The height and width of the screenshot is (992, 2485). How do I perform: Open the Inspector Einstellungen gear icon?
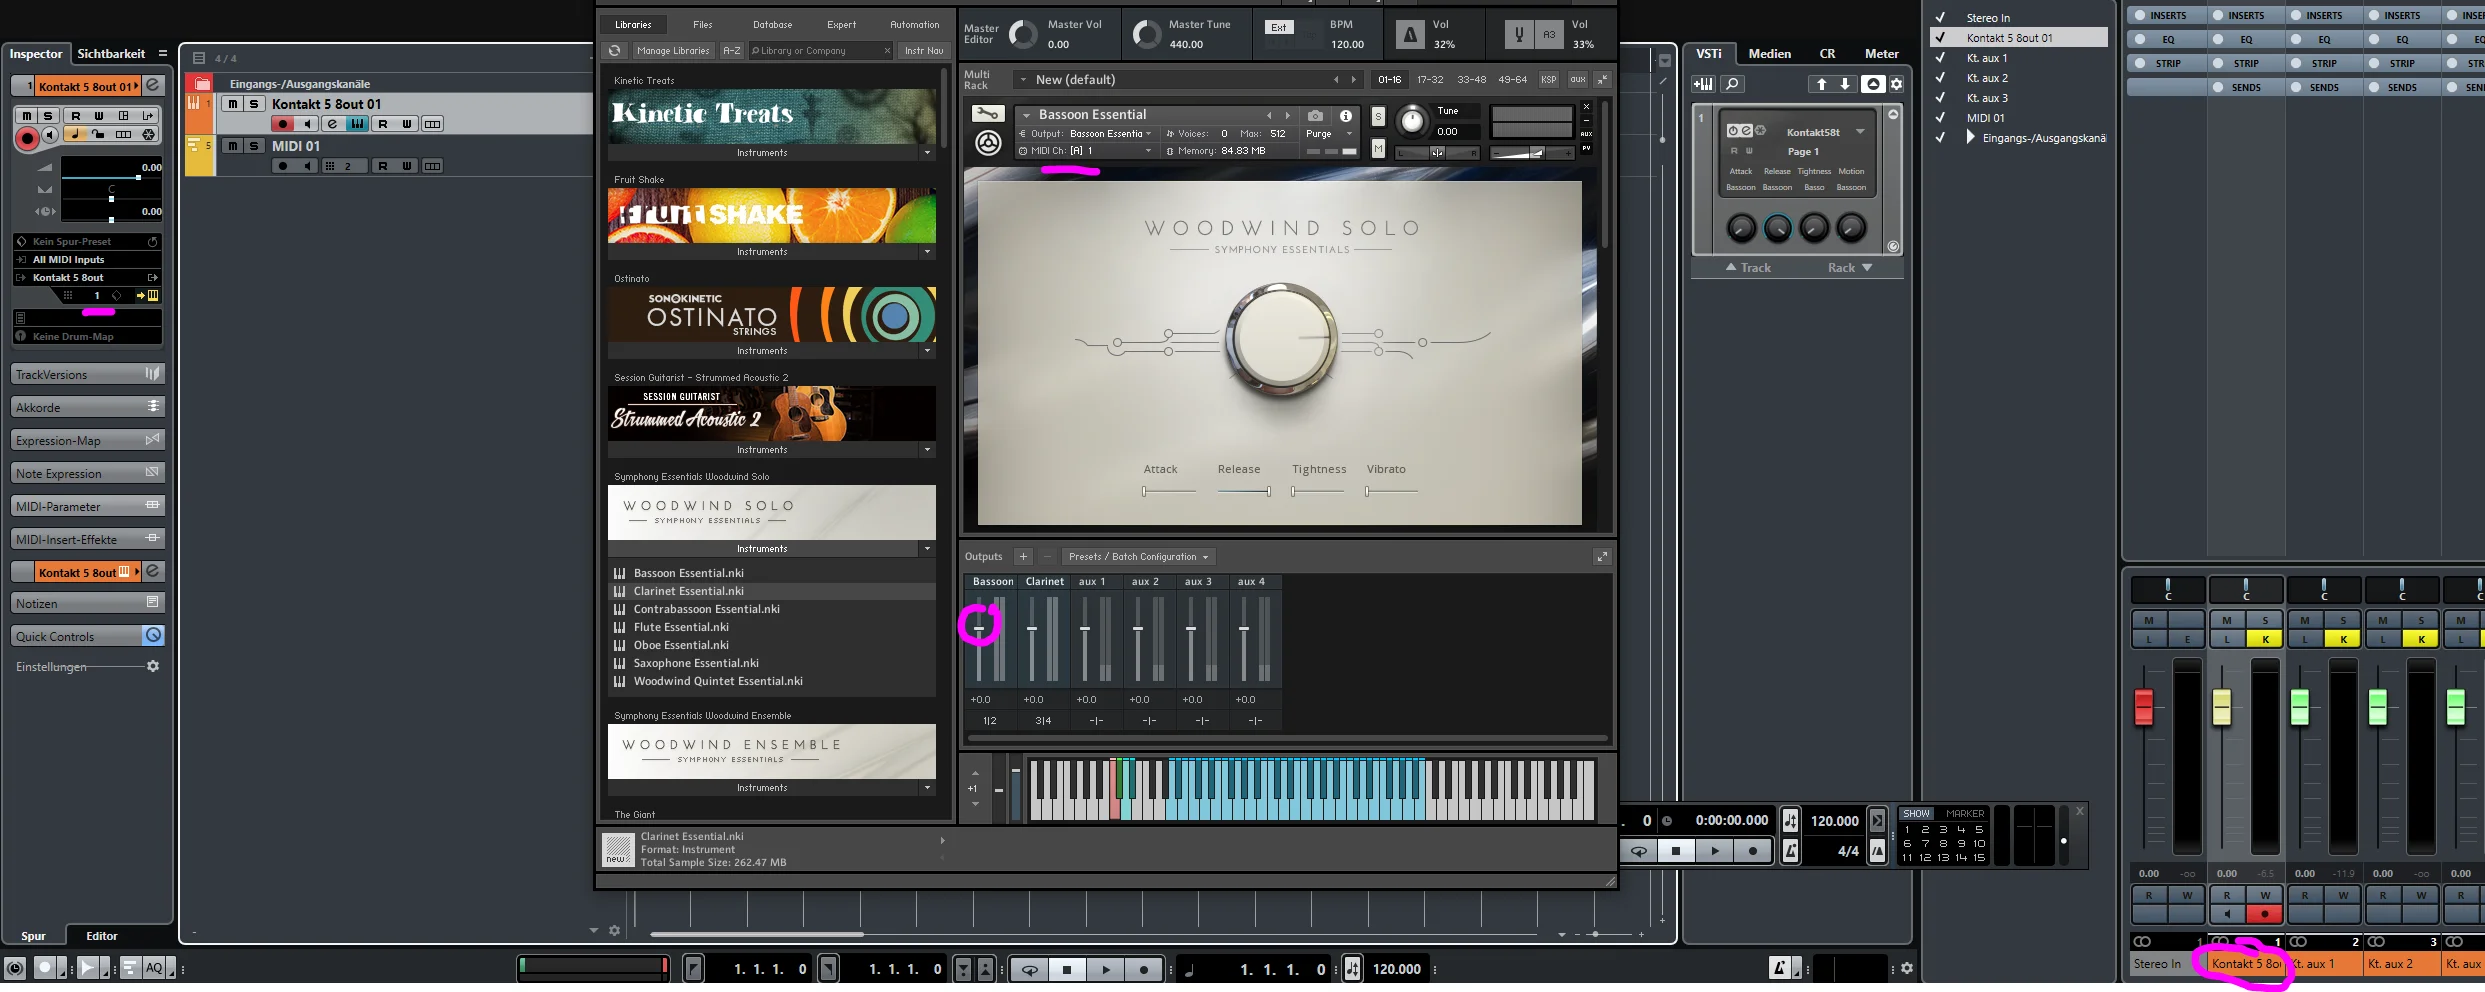[153, 666]
